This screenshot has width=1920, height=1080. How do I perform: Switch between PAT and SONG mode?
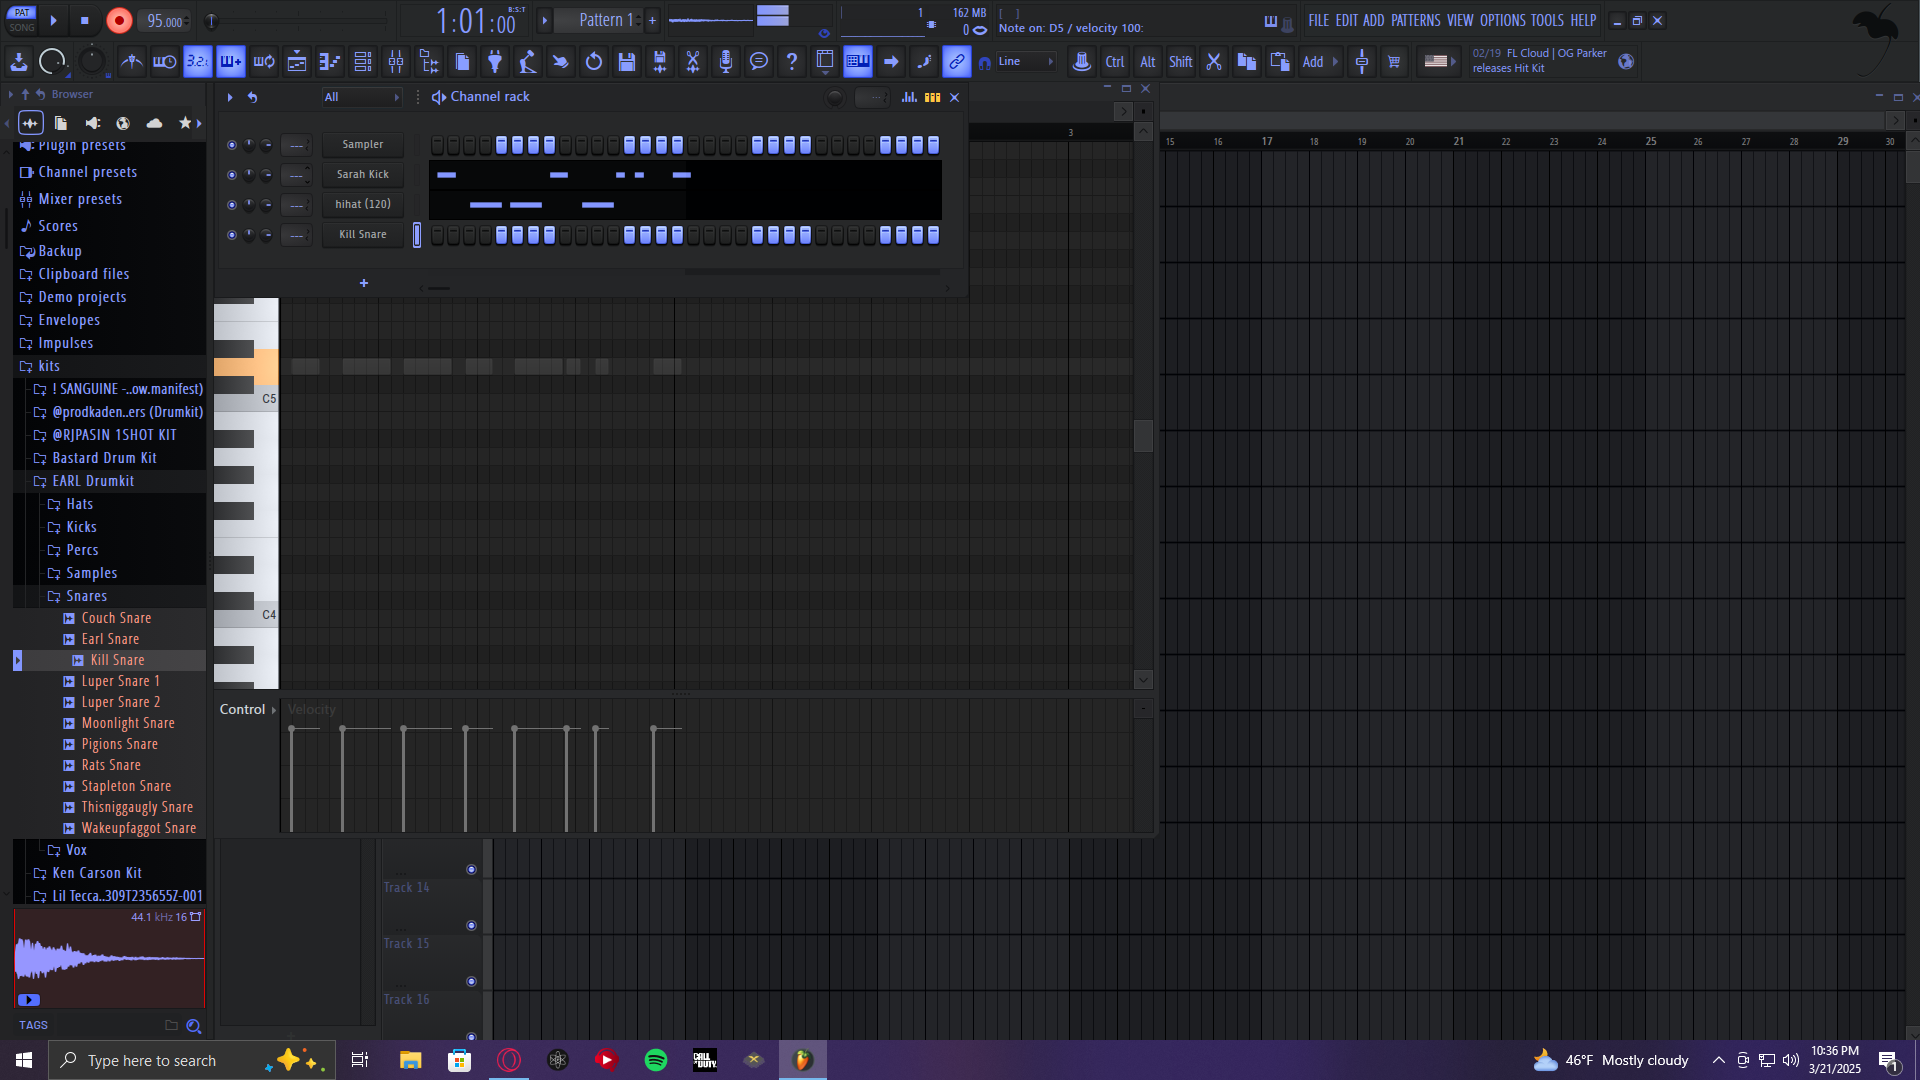pyautogui.click(x=22, y=20)
